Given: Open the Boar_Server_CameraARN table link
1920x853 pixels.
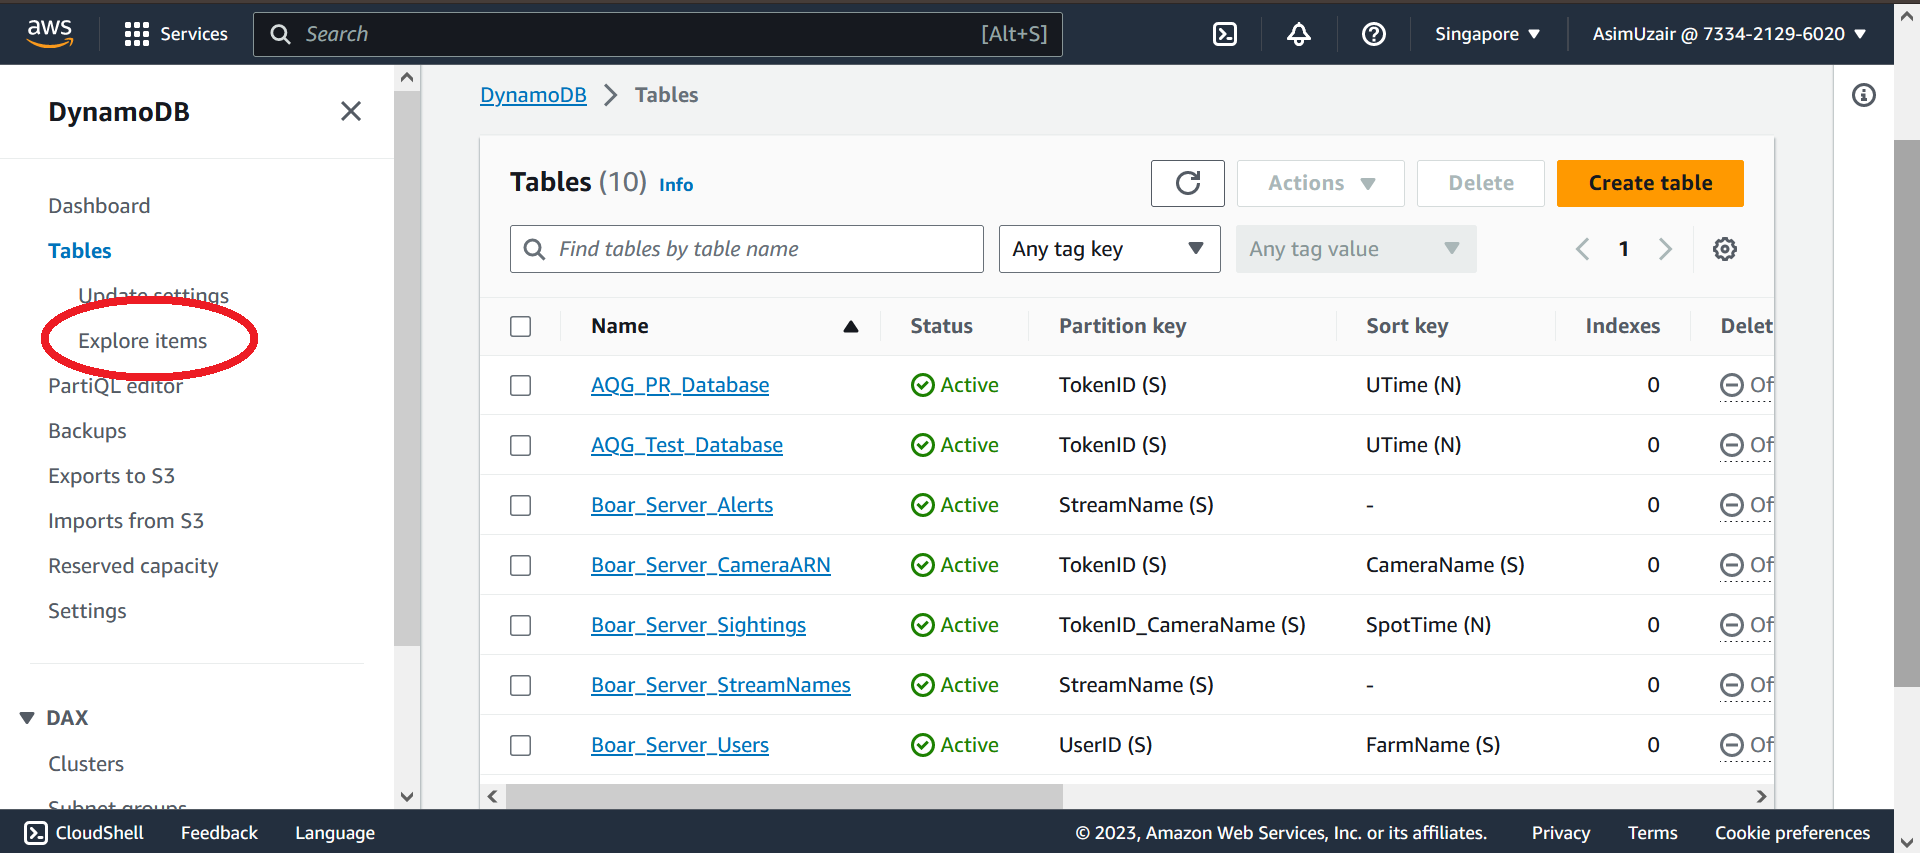Looking at the screenshot, I should coord(711,565).
